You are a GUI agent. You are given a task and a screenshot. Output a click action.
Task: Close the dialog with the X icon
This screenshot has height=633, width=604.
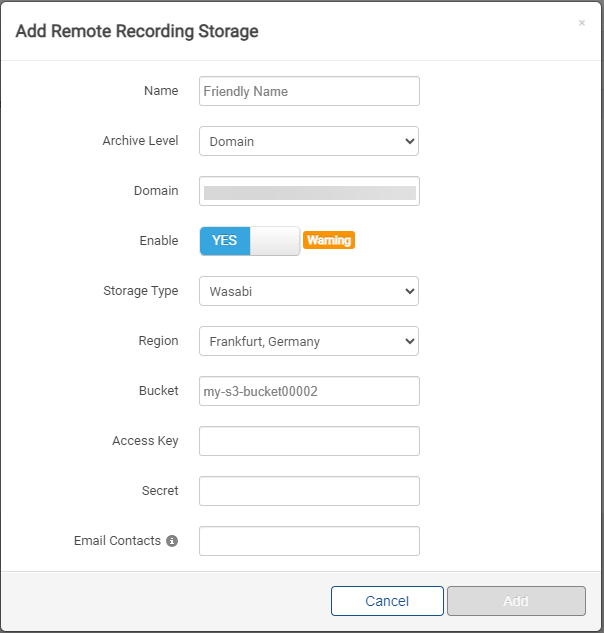tap(582, 23)
